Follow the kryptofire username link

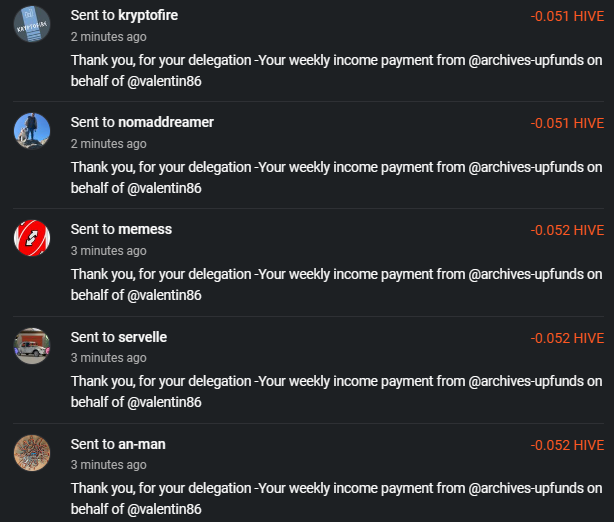148,16
